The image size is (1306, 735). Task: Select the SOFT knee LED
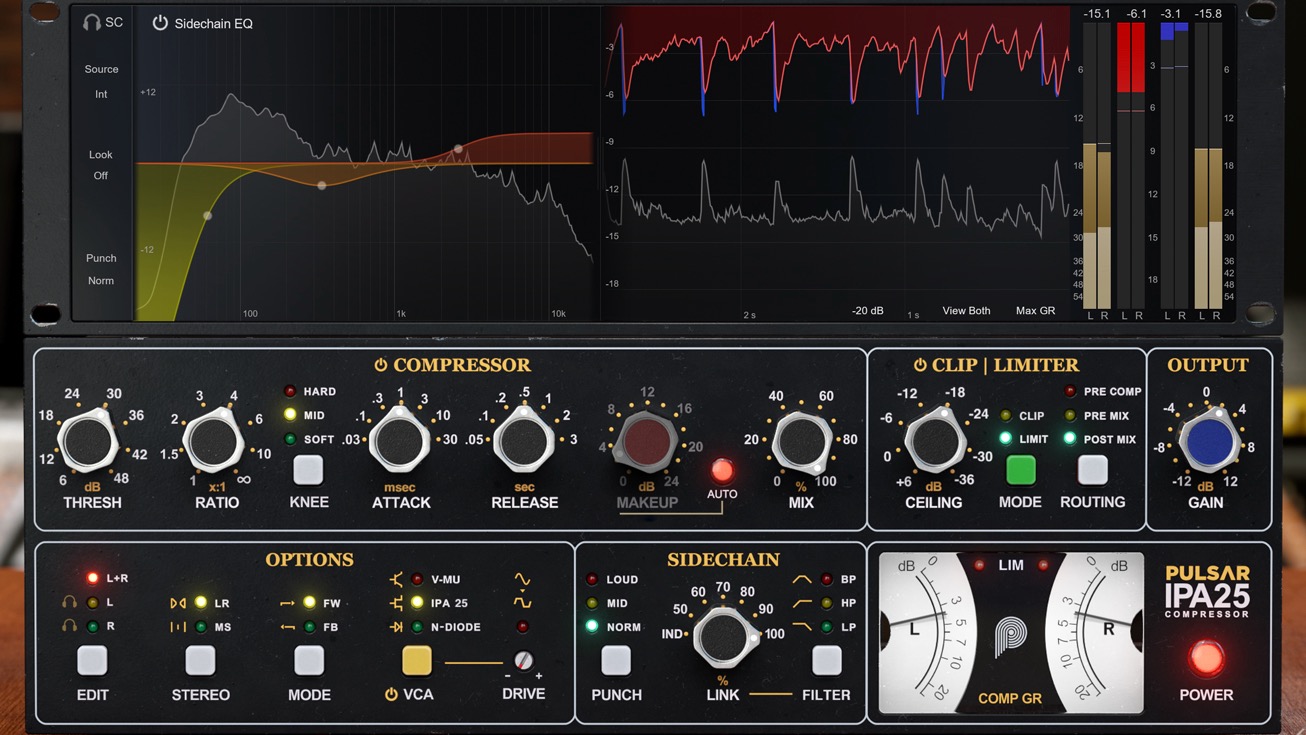coord(290,439)
